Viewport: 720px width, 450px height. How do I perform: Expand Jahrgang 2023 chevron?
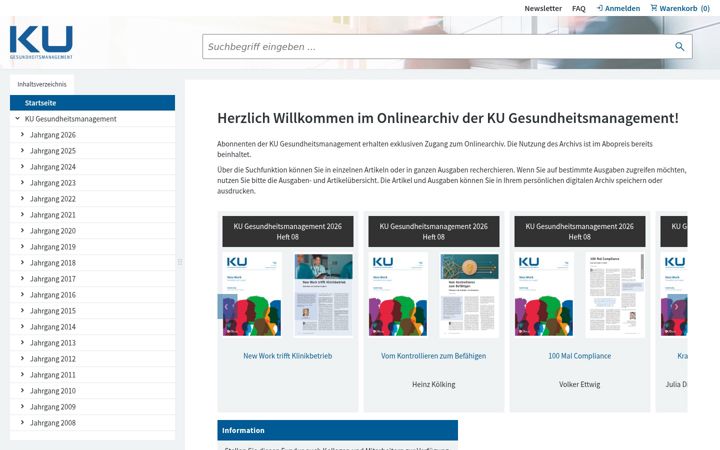(22, 182)
